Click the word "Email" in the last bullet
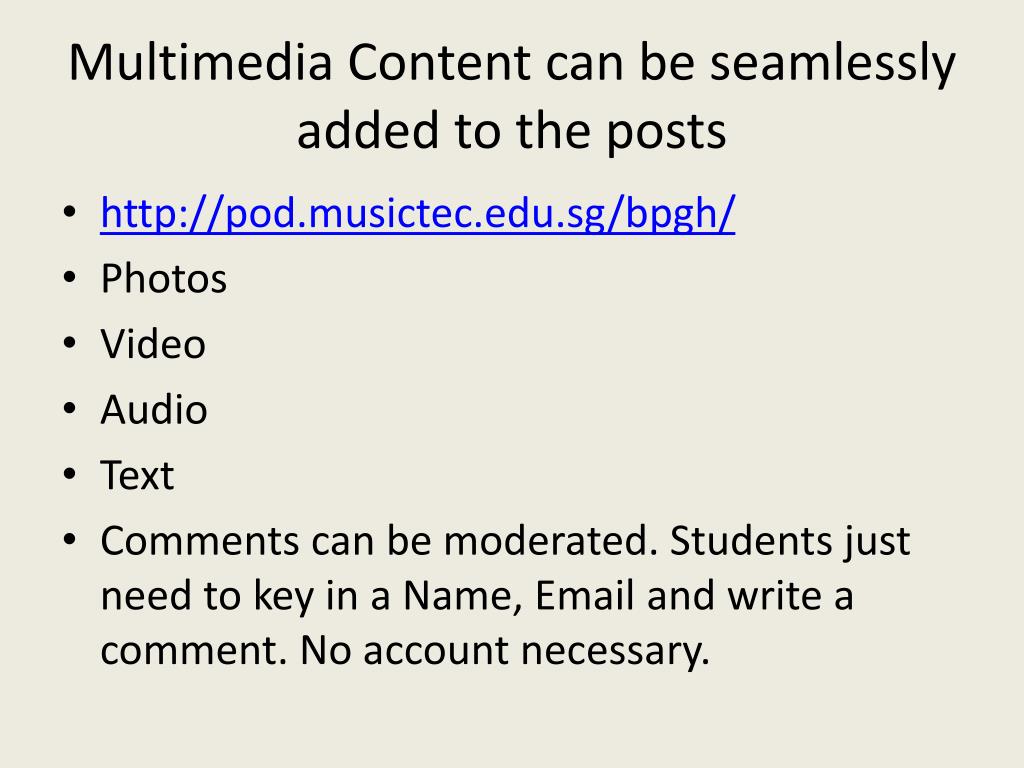 point(584,596)
